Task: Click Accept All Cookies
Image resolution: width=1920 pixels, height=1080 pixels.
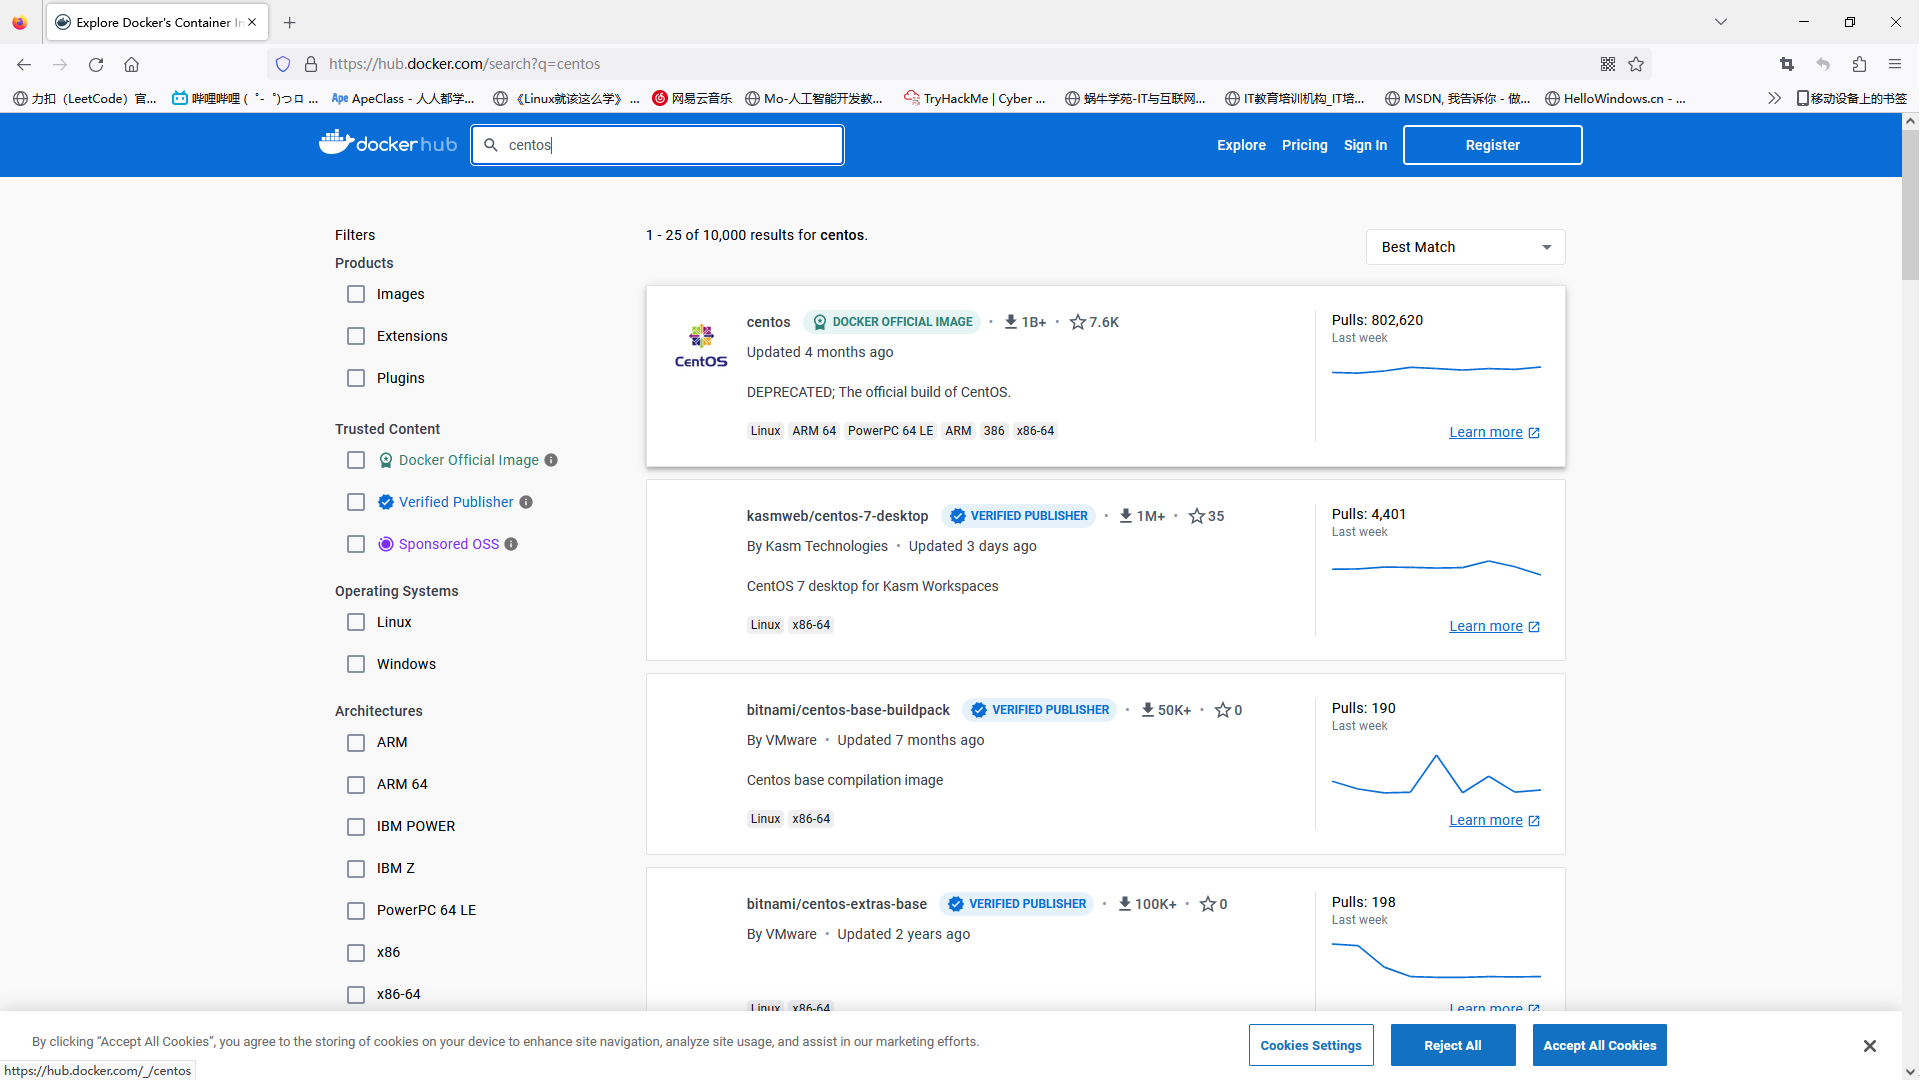Action: (1599, 1045)
